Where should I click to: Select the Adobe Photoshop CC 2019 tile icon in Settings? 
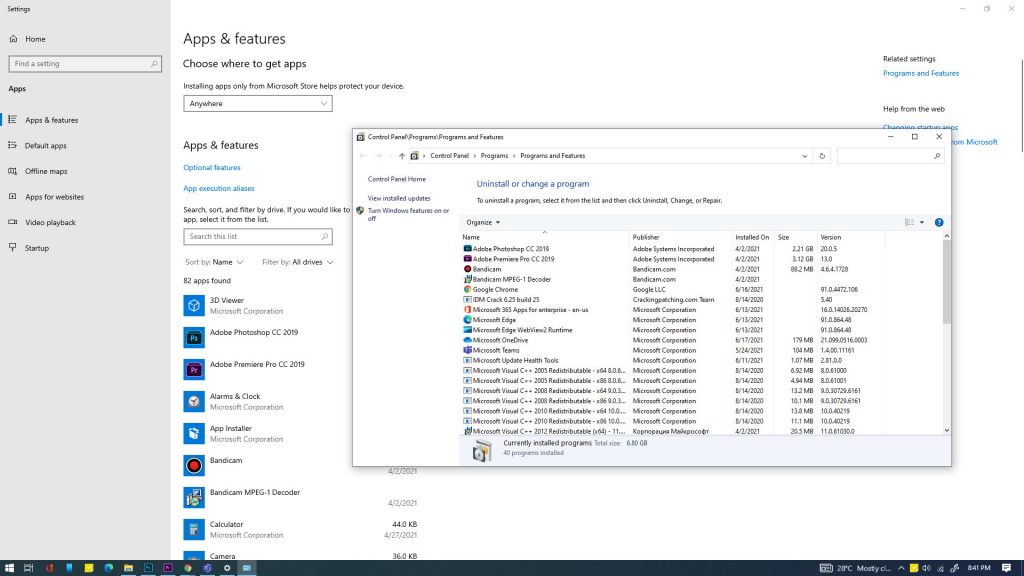click(194, 338)
